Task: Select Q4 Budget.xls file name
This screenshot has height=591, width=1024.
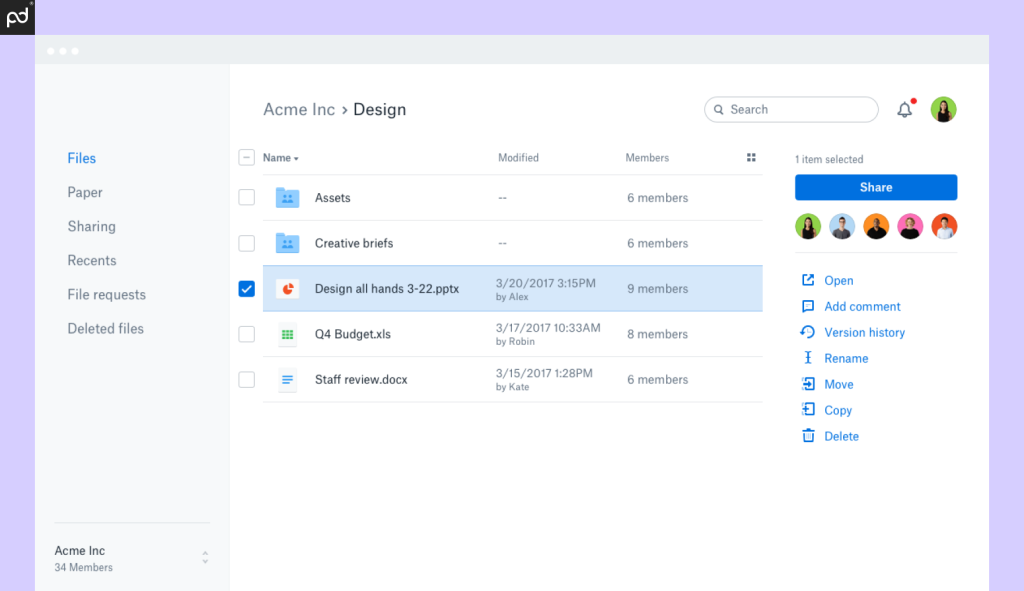Action: point(353,334)
